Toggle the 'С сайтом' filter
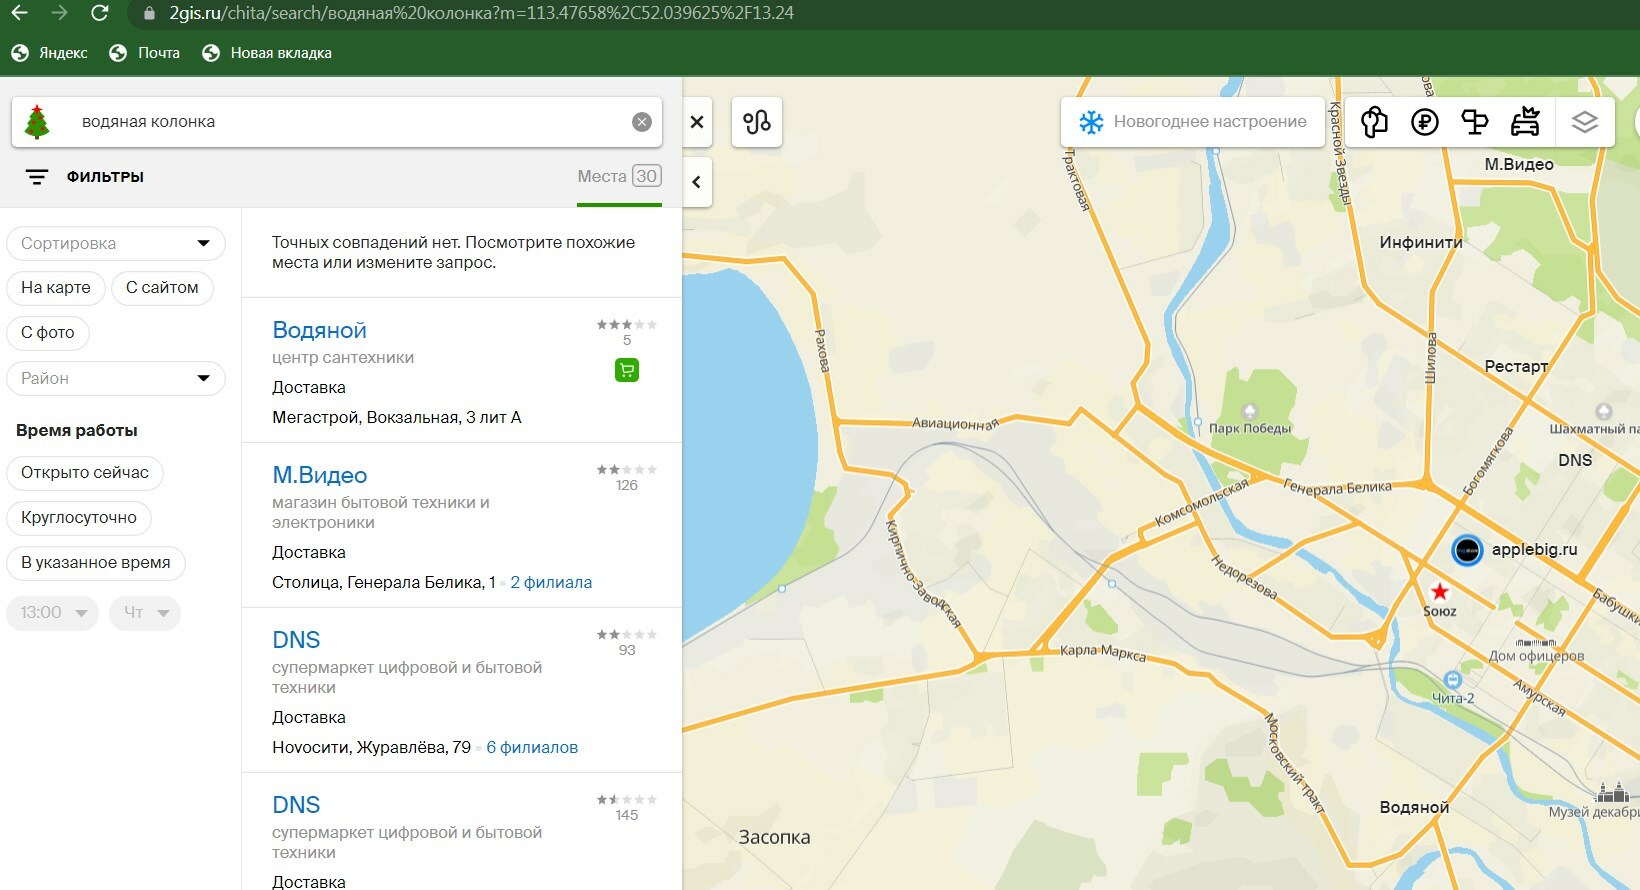This screenshot has width=1640, height=890. coord(162,288)
